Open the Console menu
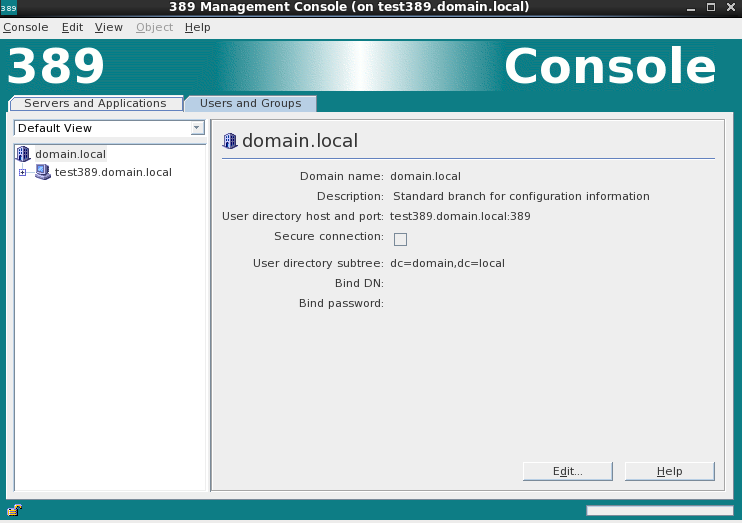The width and height of the screenshot is (742, 523). [26, 27]
